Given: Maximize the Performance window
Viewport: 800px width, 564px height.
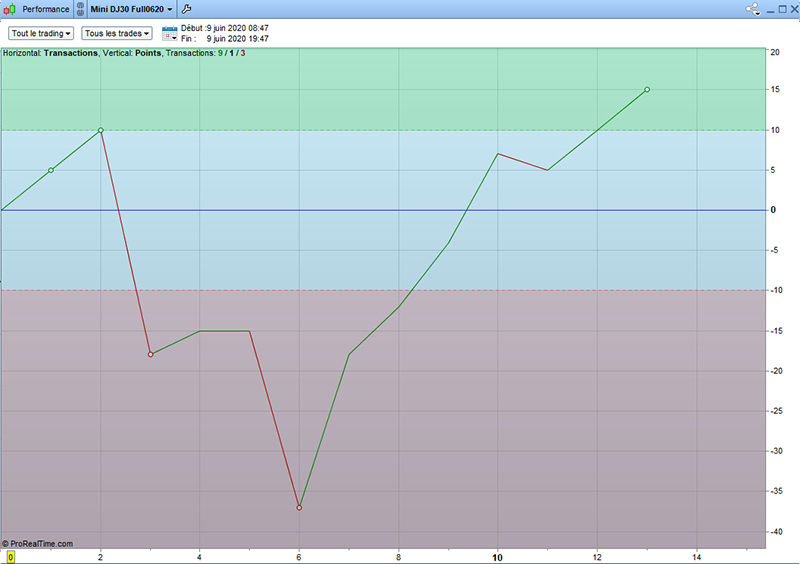Looking at the screenshot, I should [782, 9].
